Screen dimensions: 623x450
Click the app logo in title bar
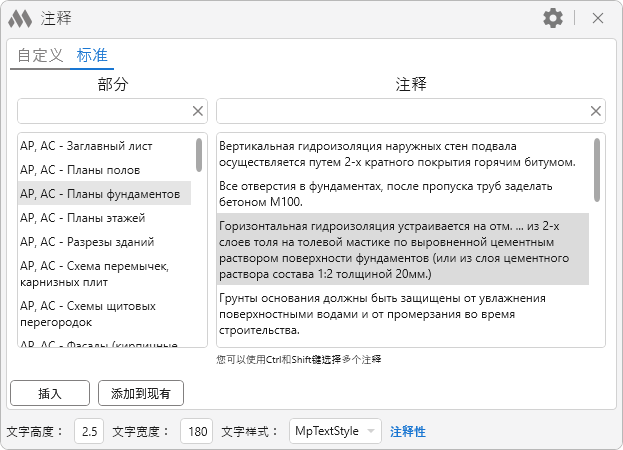(20, 18)
